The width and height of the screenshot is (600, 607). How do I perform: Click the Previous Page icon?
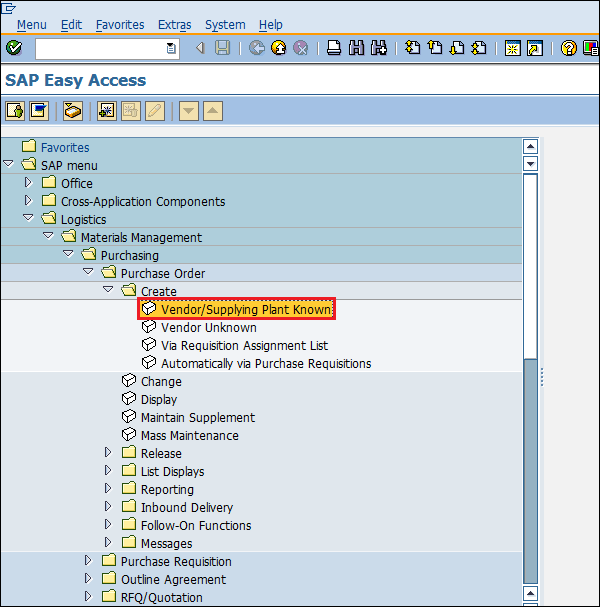click(435, 48)
